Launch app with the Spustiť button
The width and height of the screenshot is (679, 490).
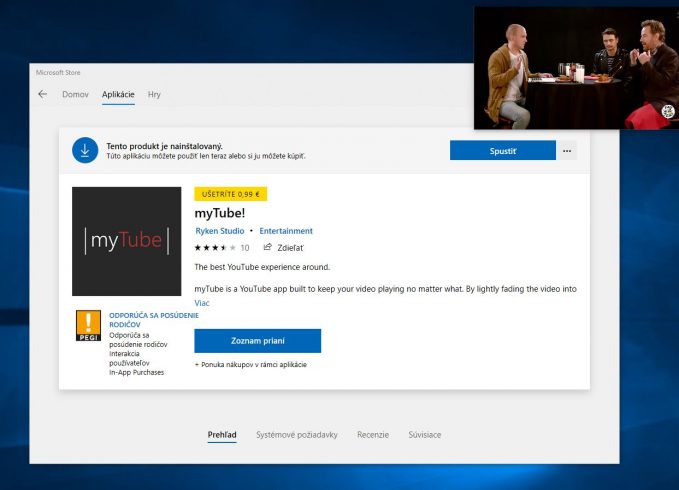click(x=503, y=151)
